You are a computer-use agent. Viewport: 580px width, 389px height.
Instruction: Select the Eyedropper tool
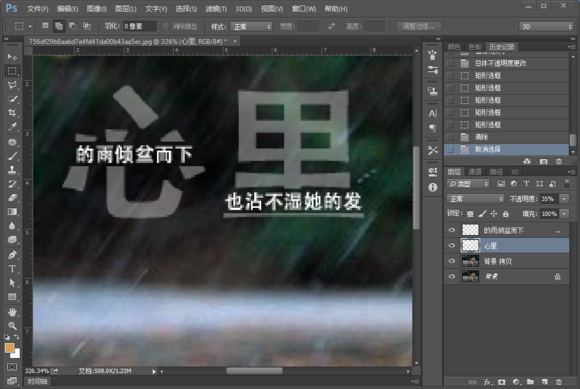click(x=12, y=127)
